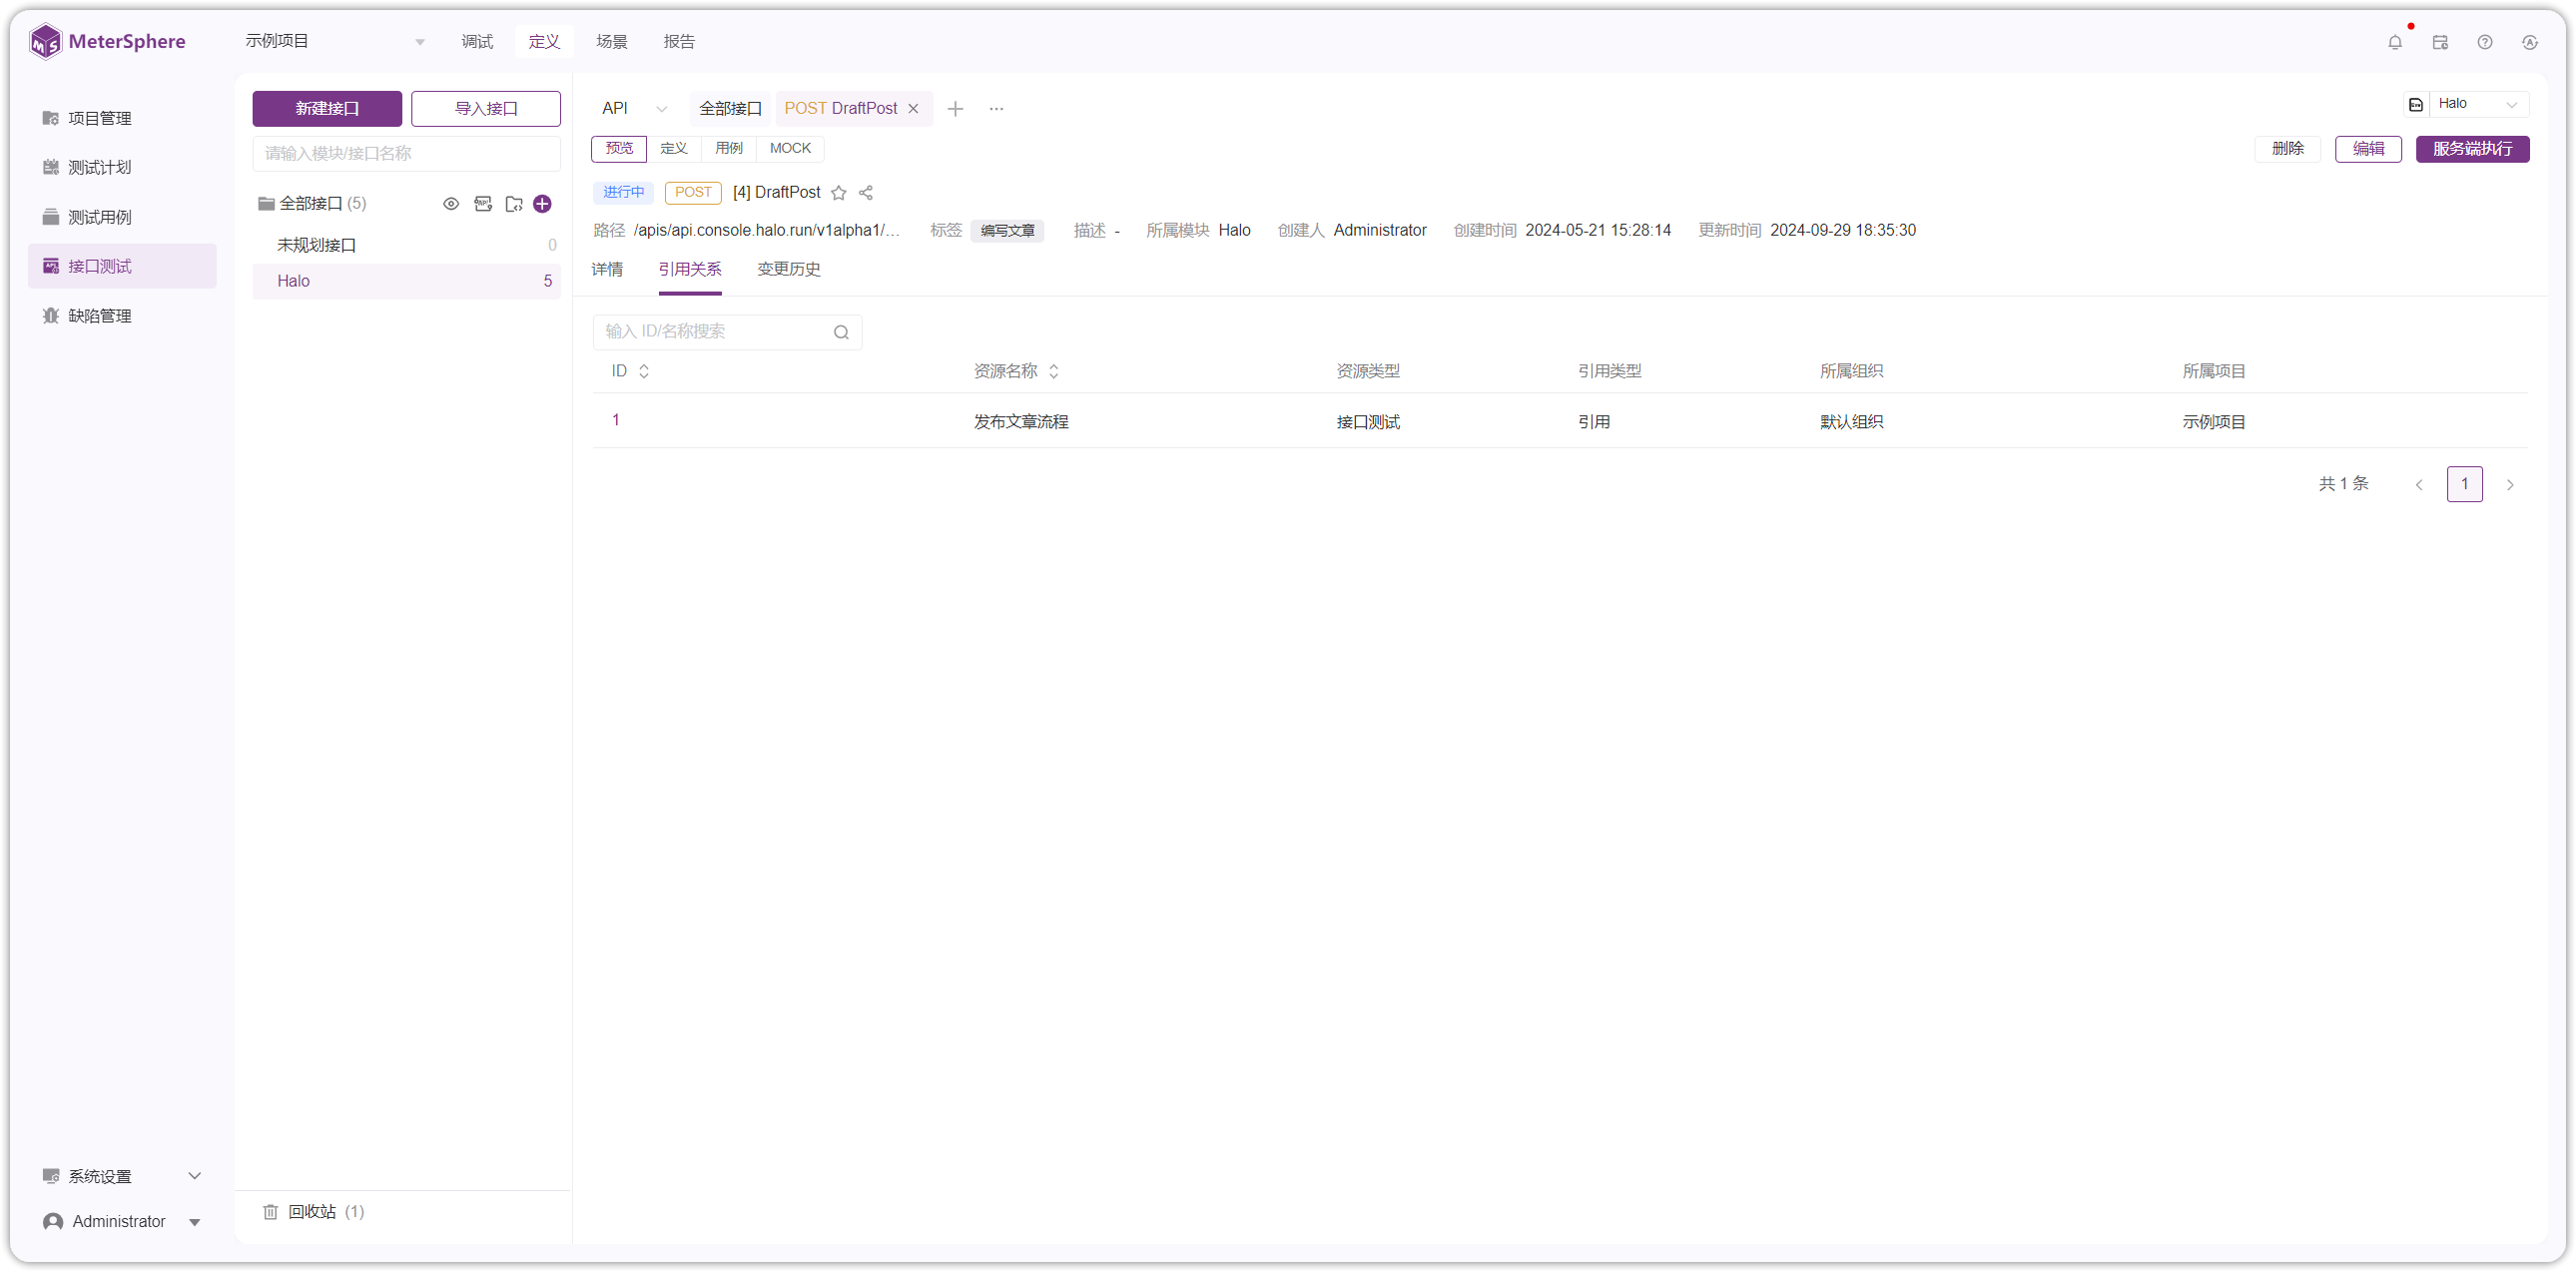Click the 编辑 button
Viewport: 2576px width, 1272px height.
tap(2367, 149)
